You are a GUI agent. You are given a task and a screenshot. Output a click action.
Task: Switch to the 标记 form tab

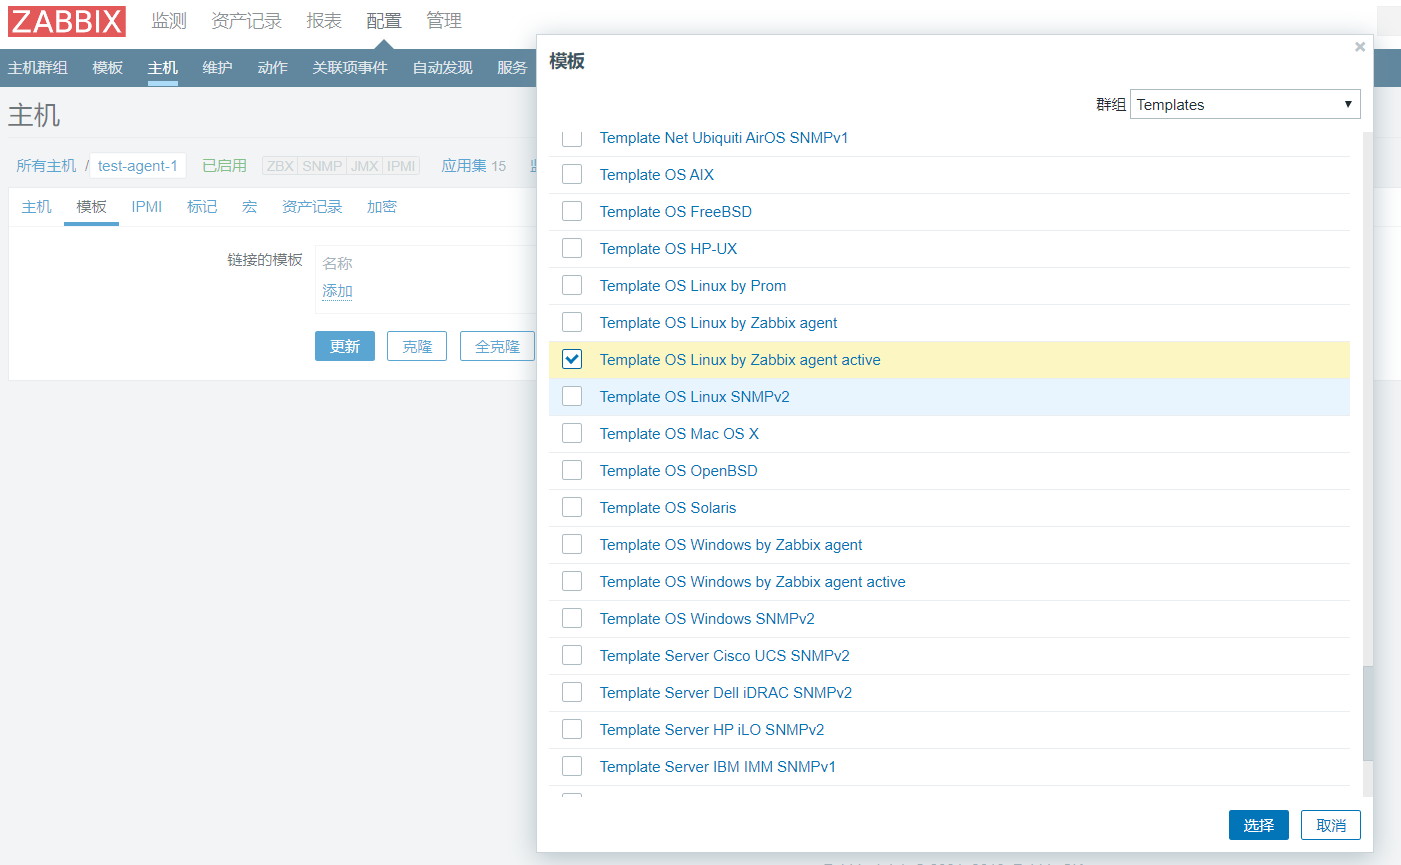point(202,207)
